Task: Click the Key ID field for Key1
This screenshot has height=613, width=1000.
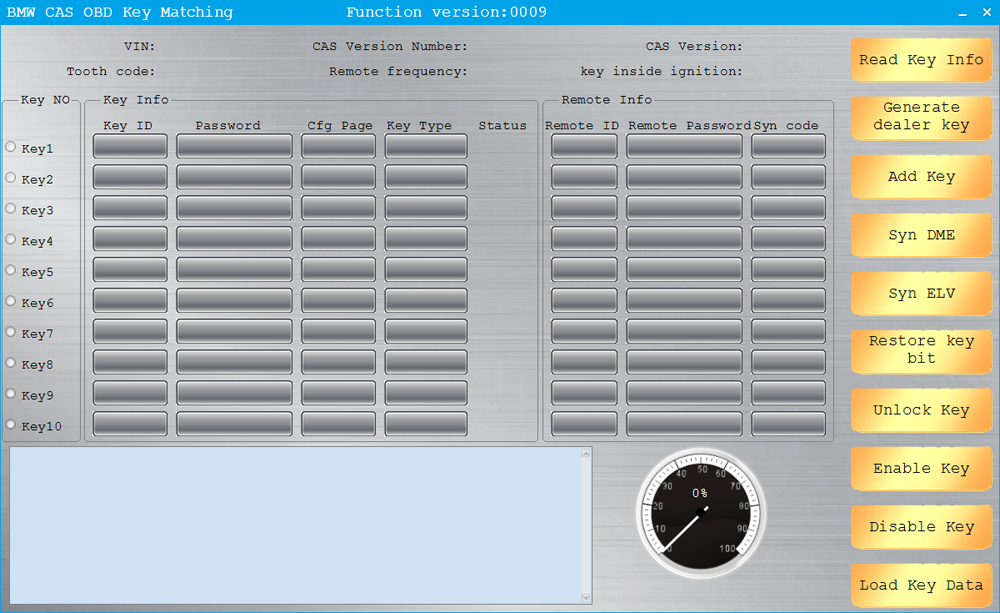Action: 130,146
